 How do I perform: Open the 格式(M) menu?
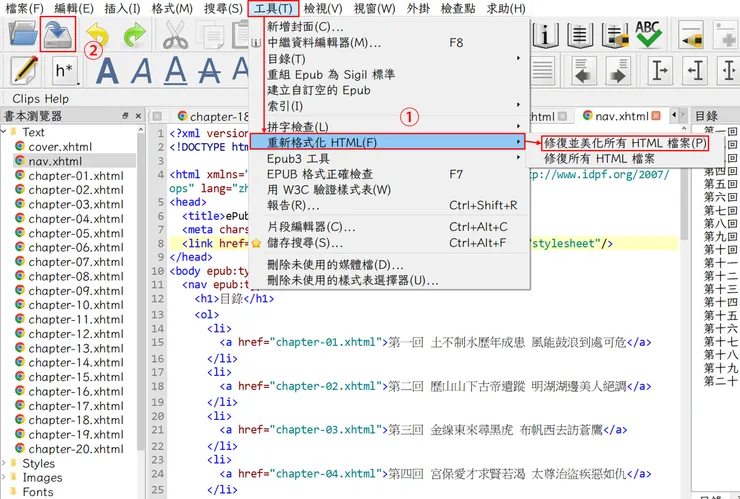point(172,8)
